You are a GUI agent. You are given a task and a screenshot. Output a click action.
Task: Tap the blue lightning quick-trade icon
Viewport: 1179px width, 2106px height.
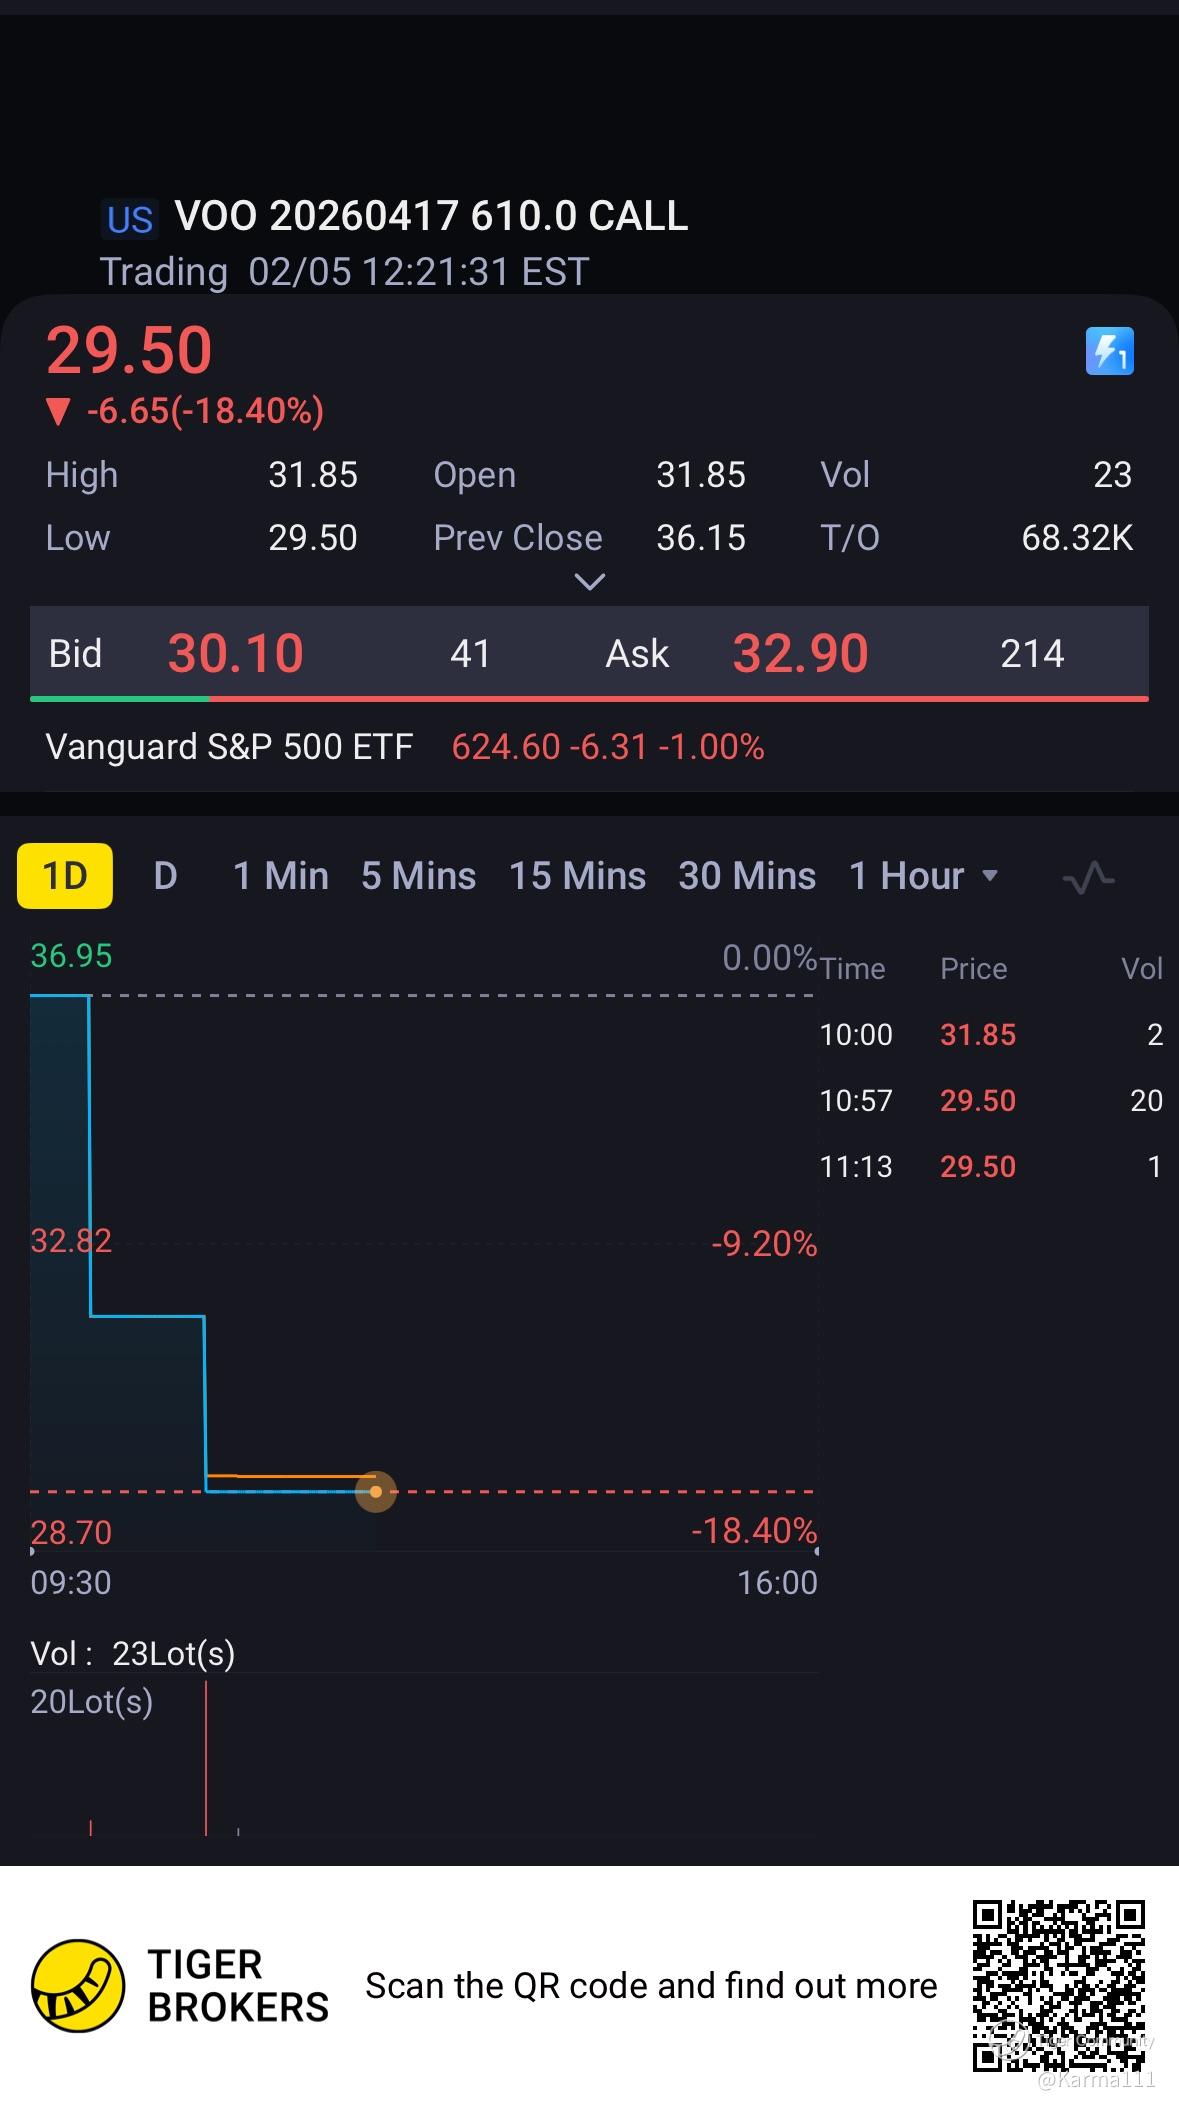point(1110,351)
